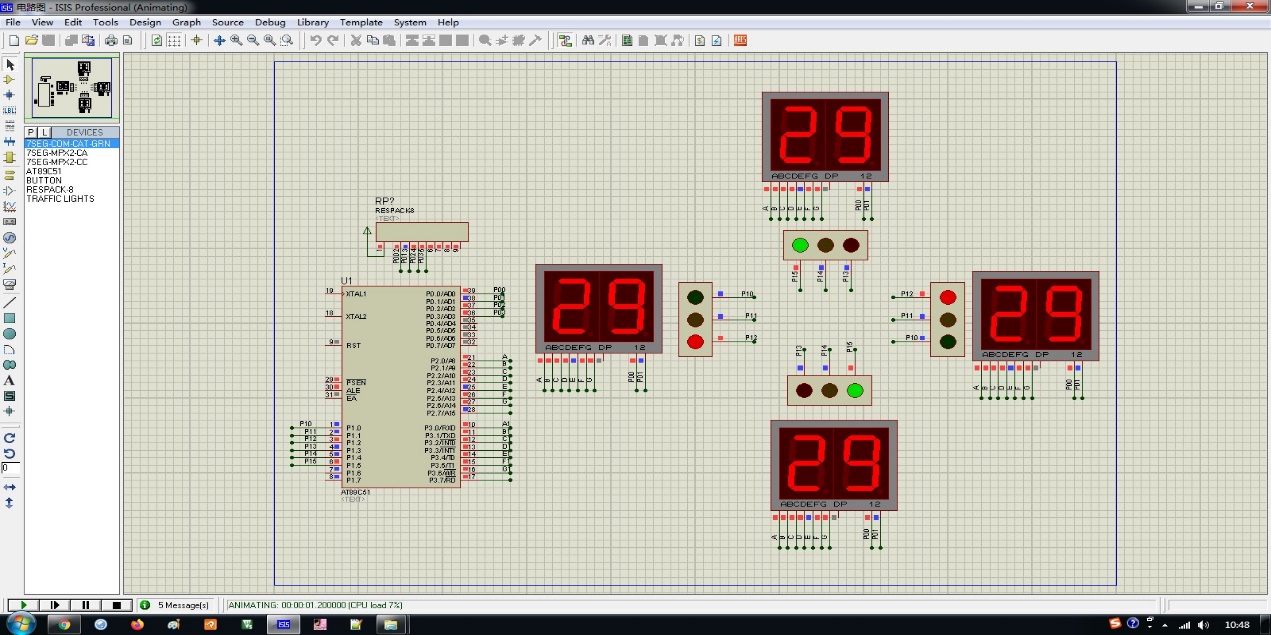This screenshot has height=635, width=1271.
Task: Pause the running simulation
Action: [86, 605]
